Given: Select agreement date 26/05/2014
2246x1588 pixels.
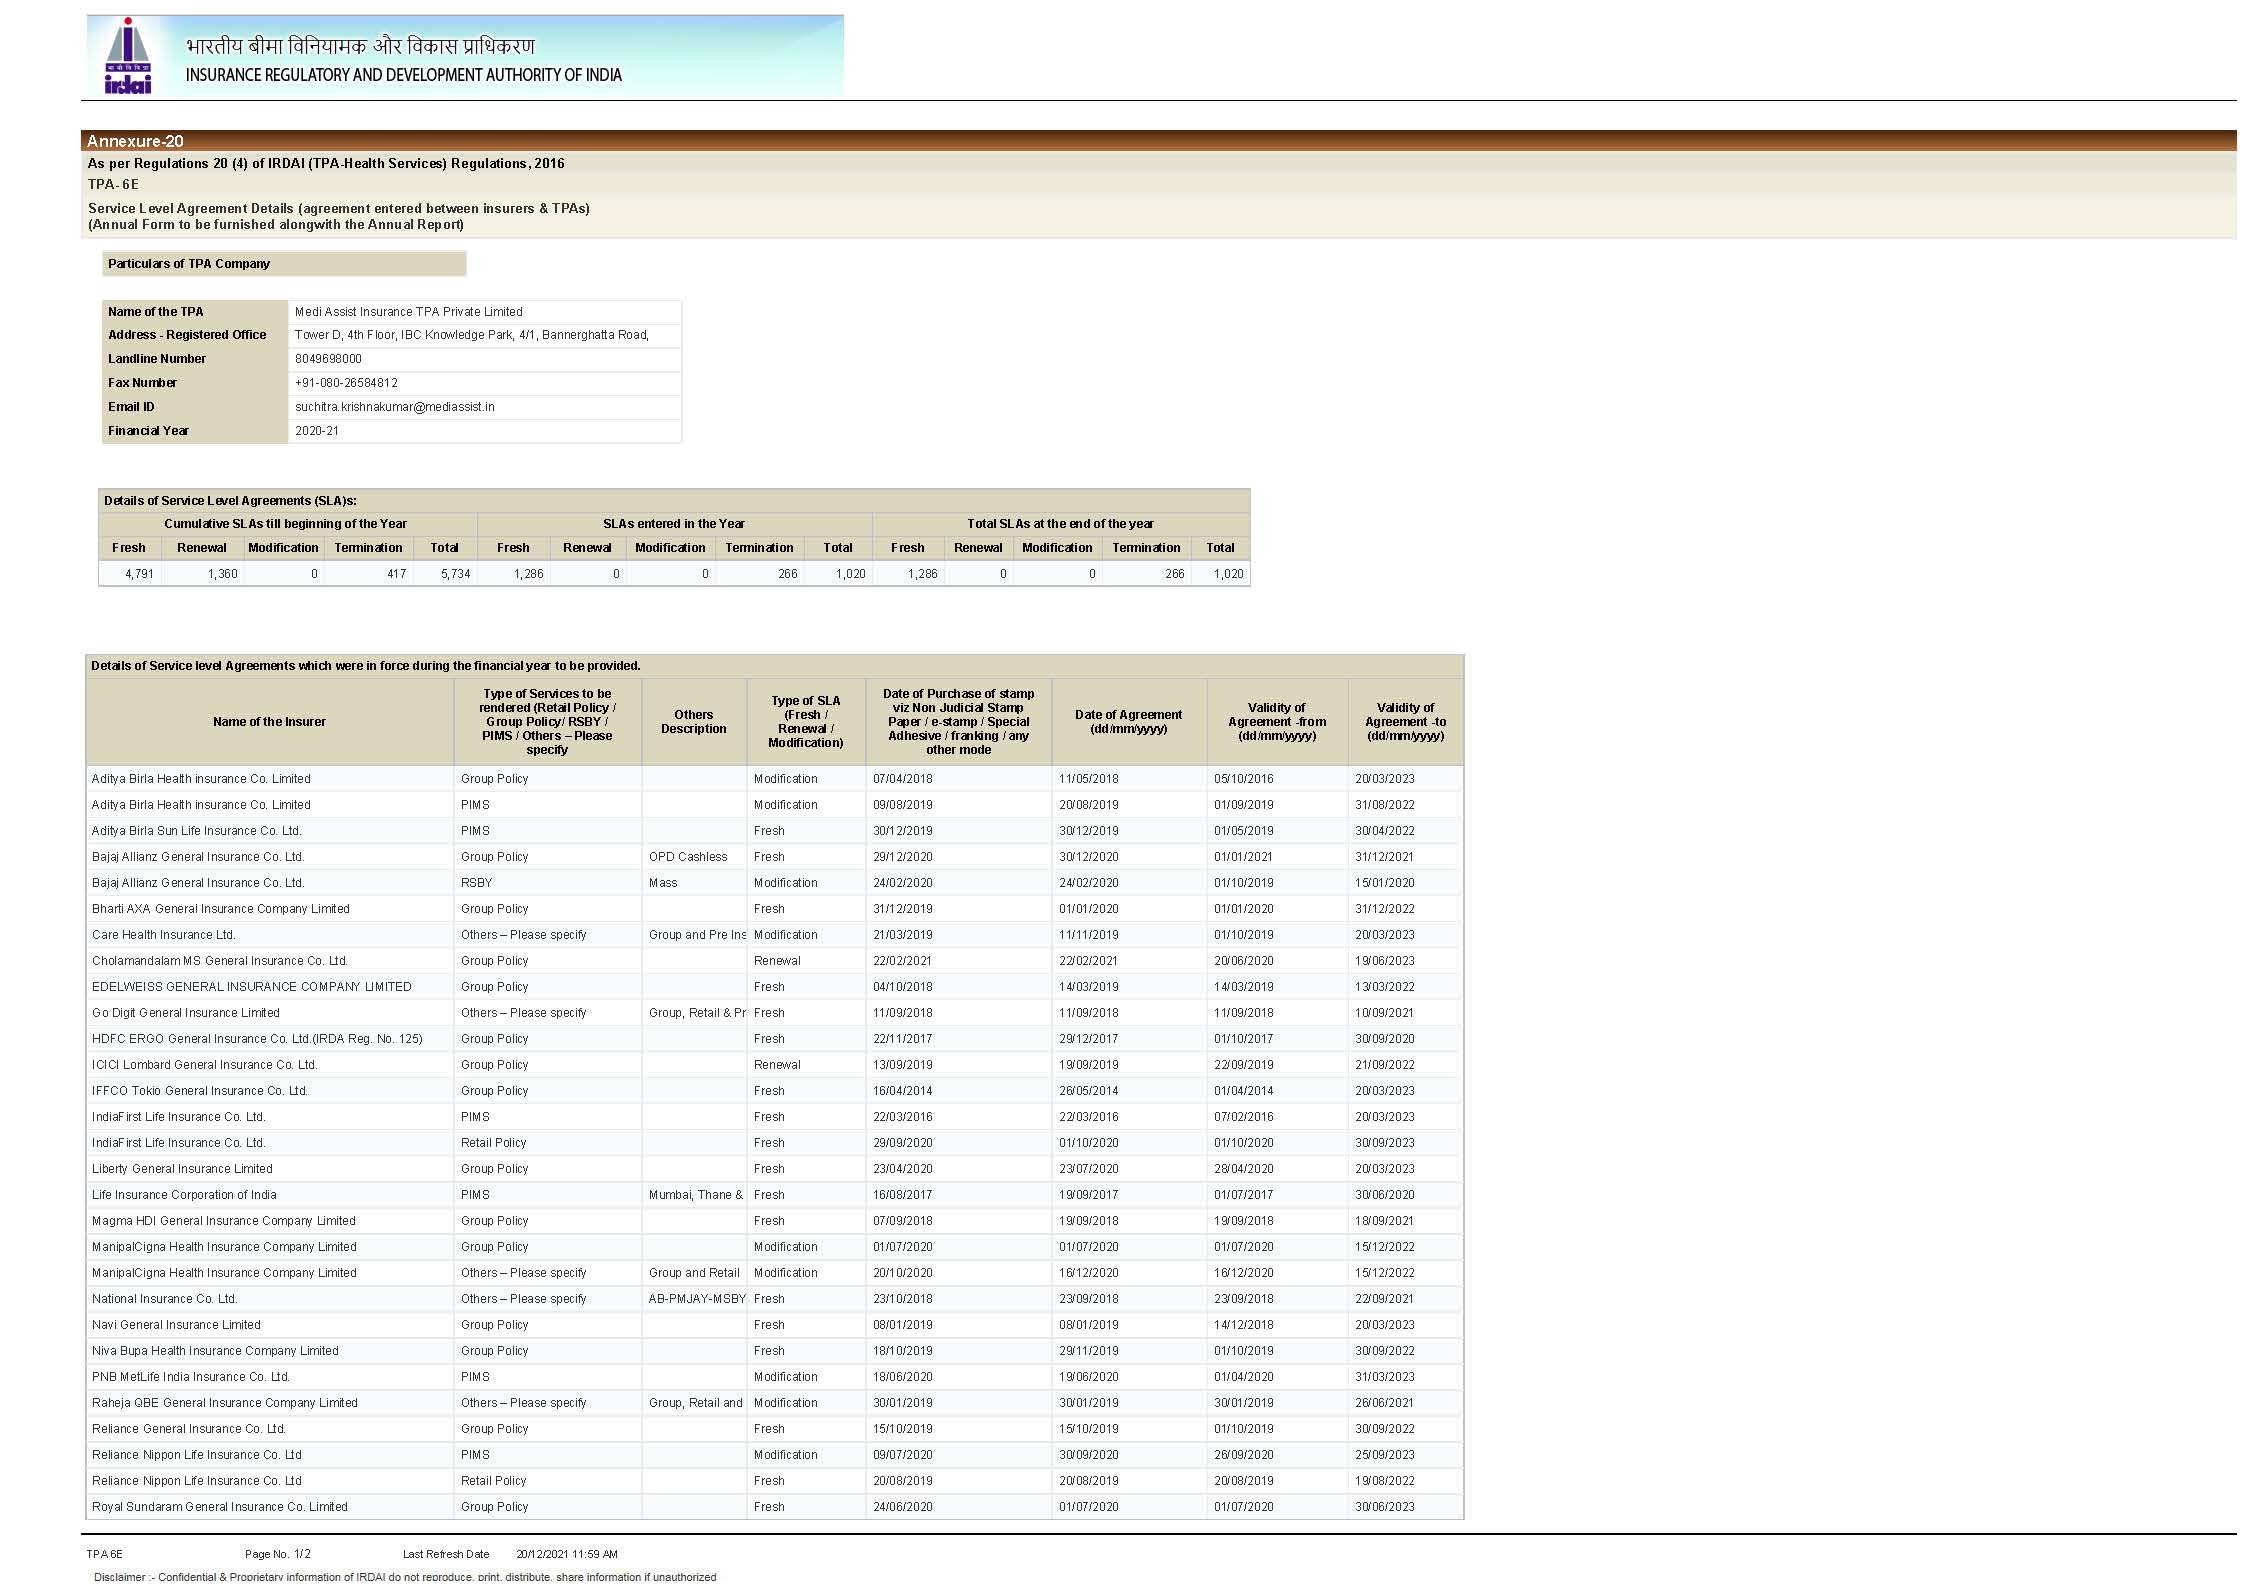Looking at the screenshot, I should pyautogui.click(x=1089, y=1091).
